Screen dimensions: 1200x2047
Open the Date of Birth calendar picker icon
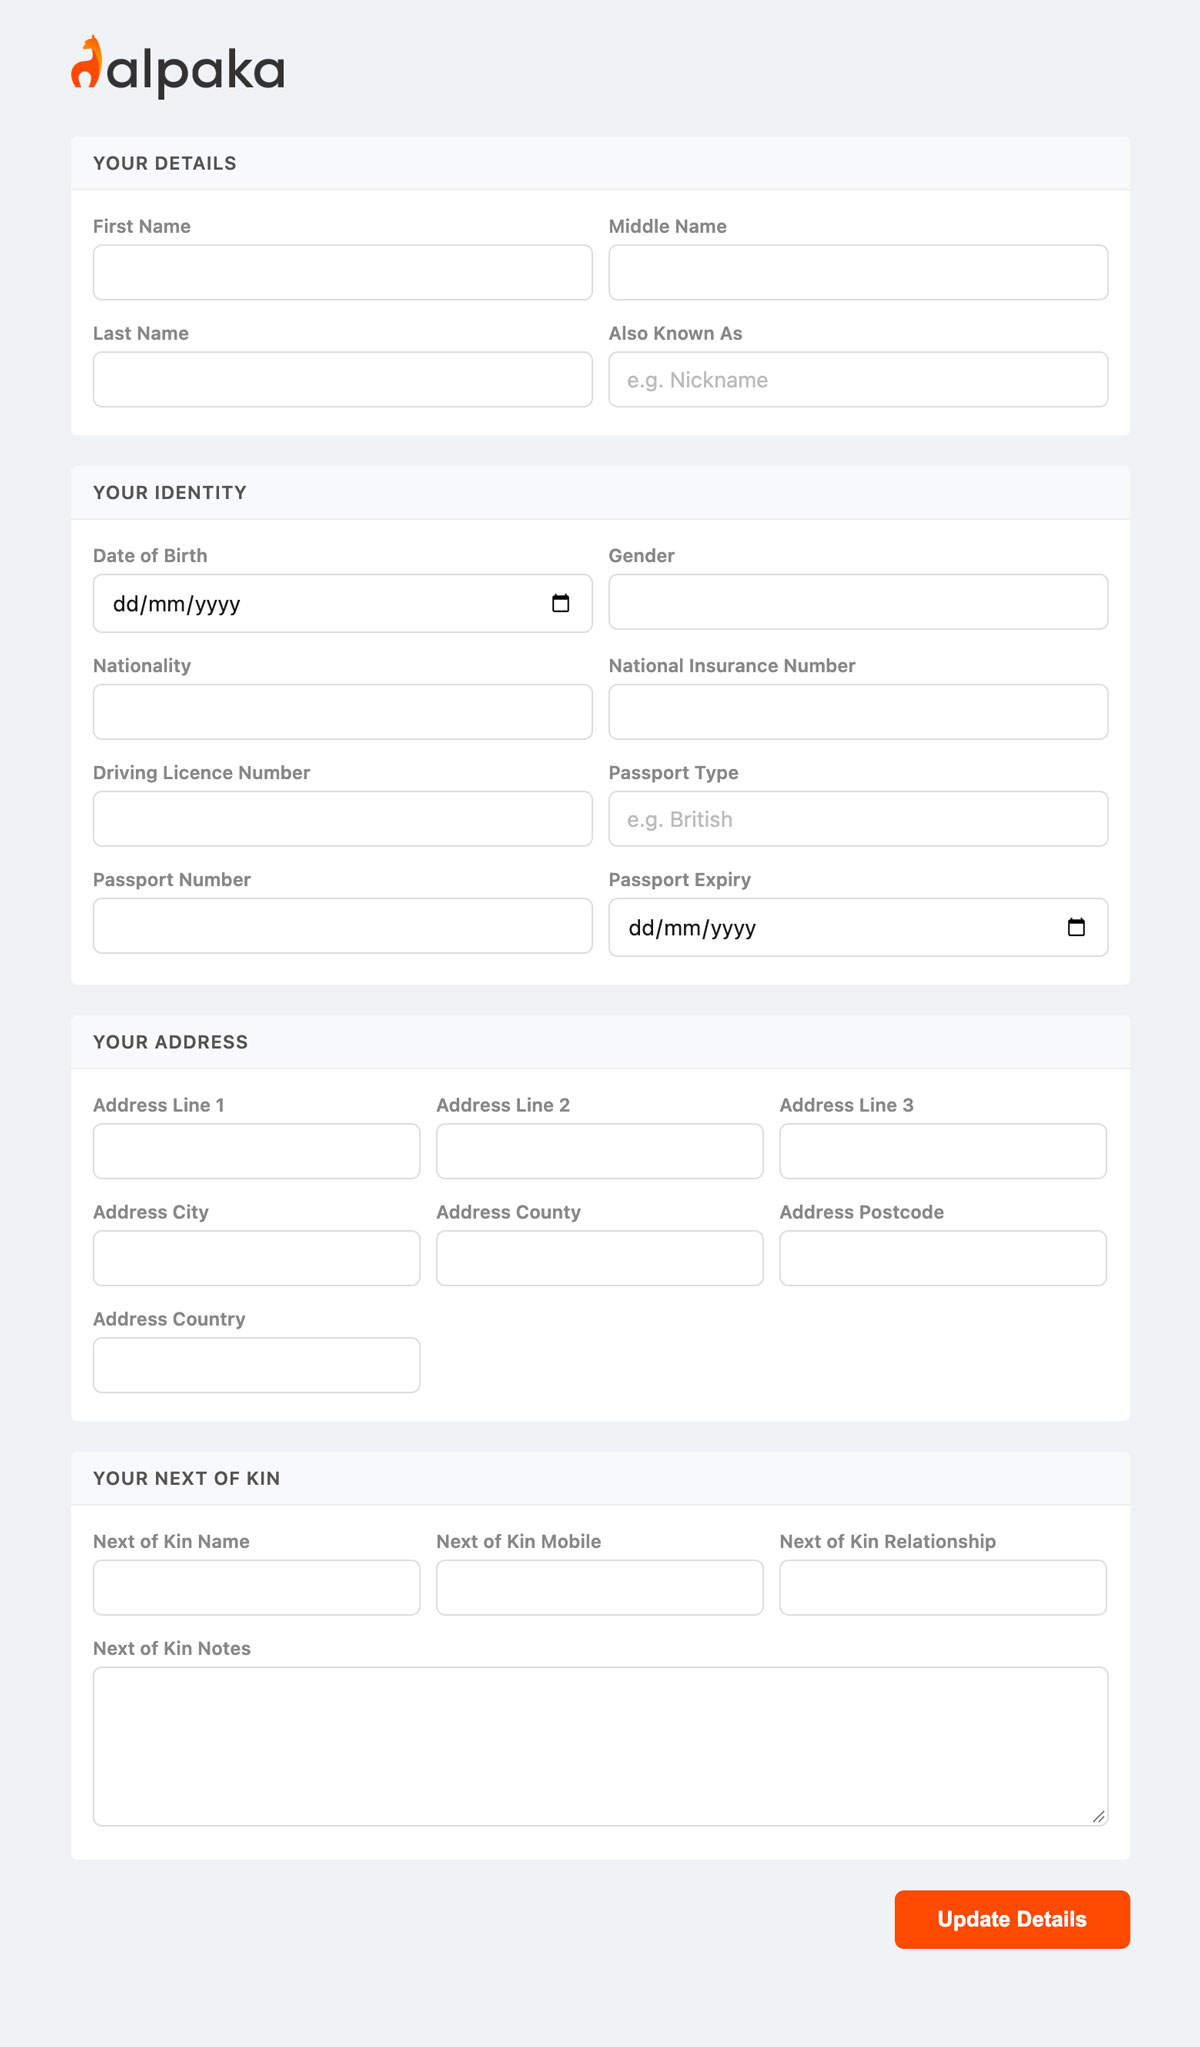tap(561, 603)
